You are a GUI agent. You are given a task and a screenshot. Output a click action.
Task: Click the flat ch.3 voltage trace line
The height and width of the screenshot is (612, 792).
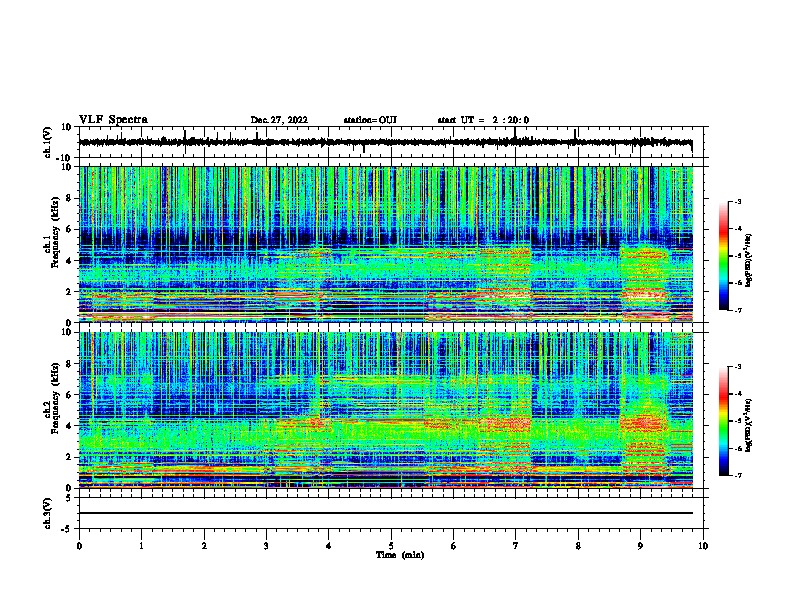point(386,513)
